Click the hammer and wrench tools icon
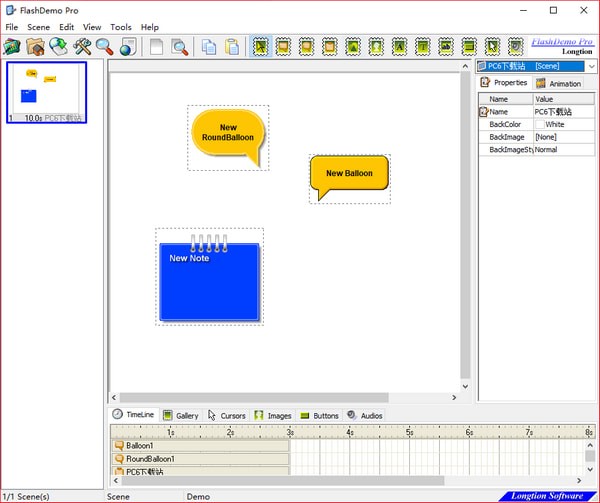 82,46
